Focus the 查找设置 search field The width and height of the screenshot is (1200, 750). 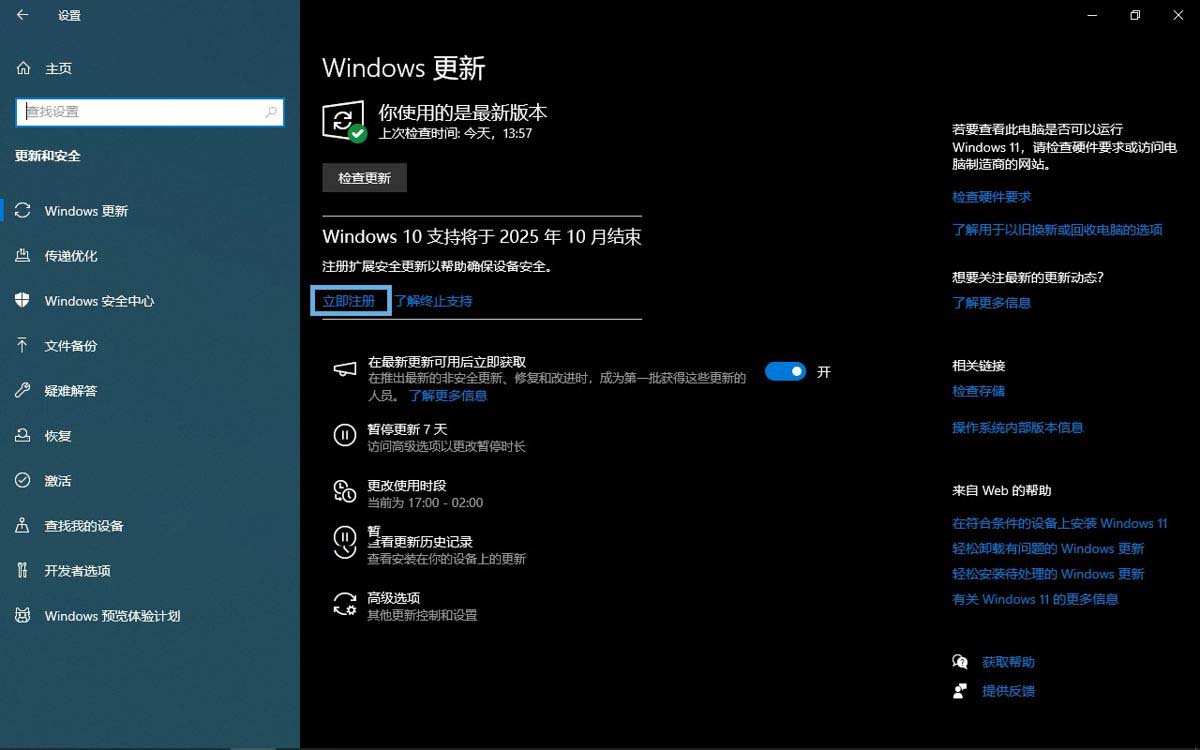click(x=150, y=112)
